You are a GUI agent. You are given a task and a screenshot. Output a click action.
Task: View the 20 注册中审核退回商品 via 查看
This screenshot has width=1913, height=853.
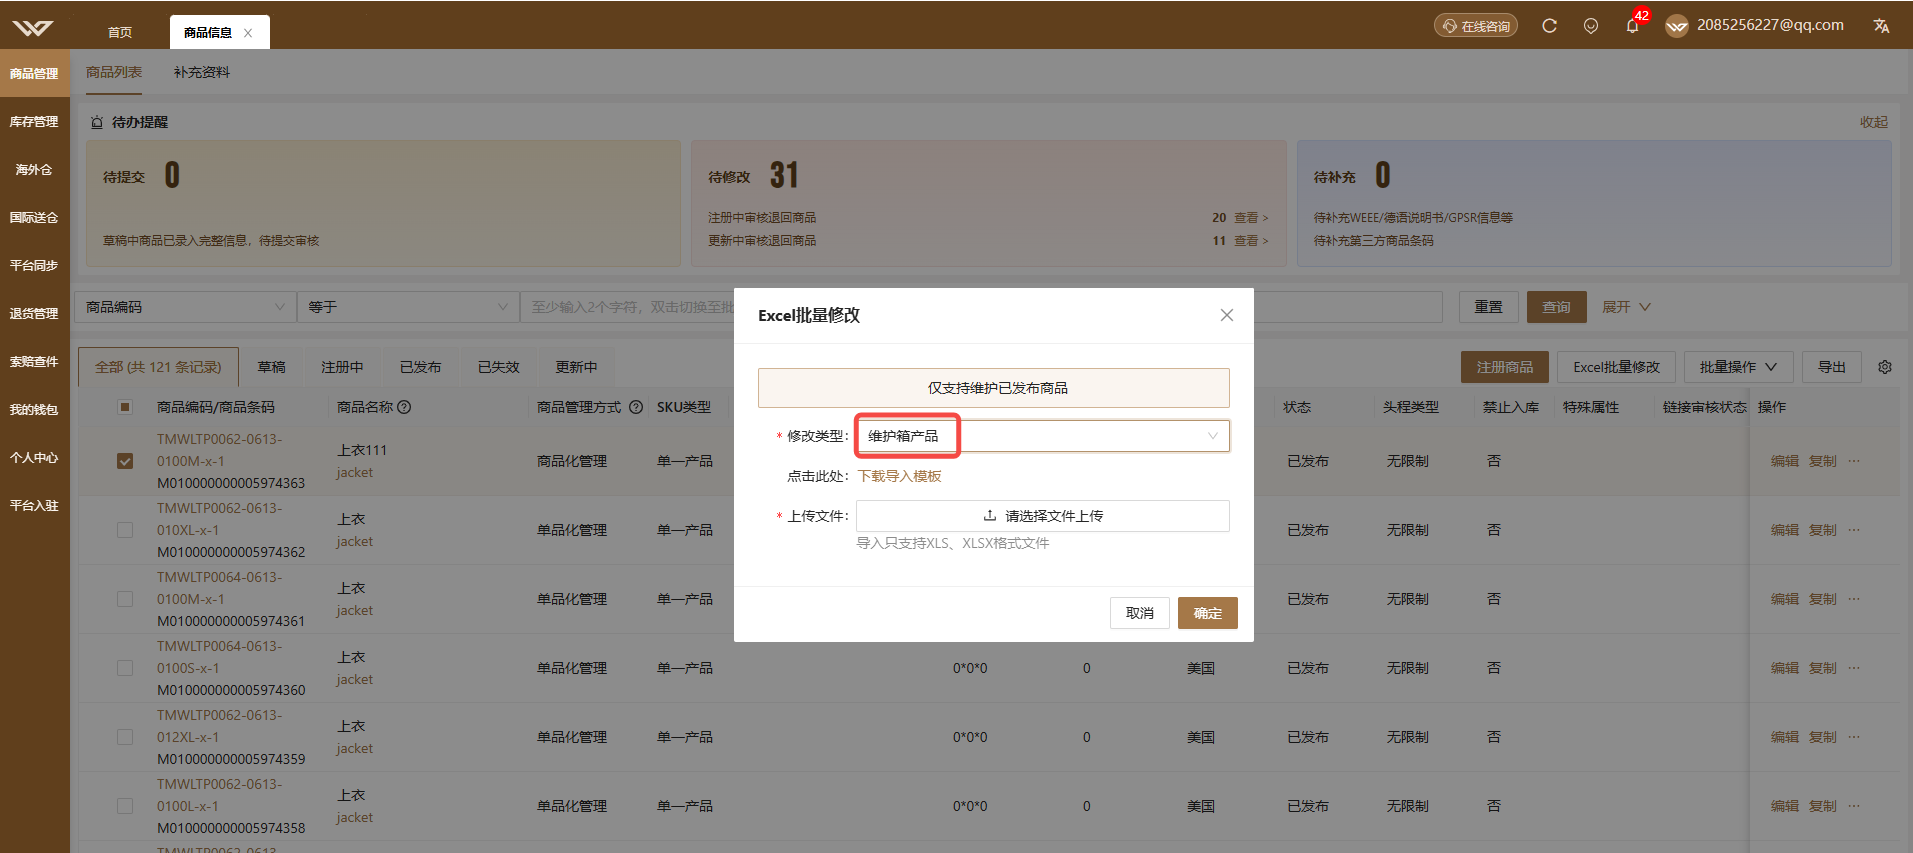point(1250,217)
